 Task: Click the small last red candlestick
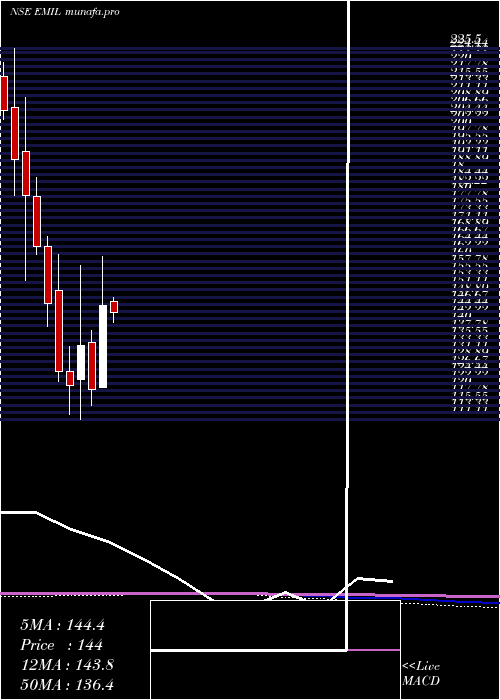click(x=114, y=307)
